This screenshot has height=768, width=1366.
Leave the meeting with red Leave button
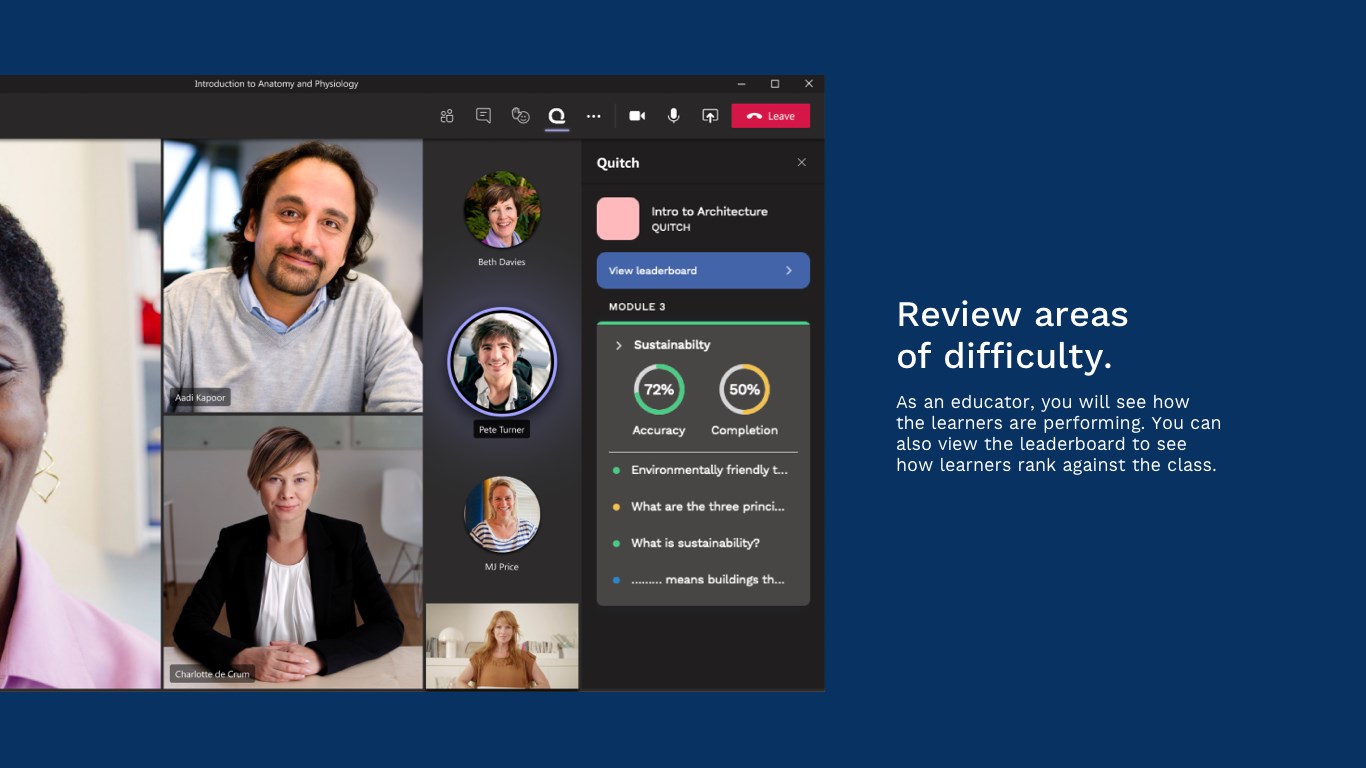(x=770, y=116)
